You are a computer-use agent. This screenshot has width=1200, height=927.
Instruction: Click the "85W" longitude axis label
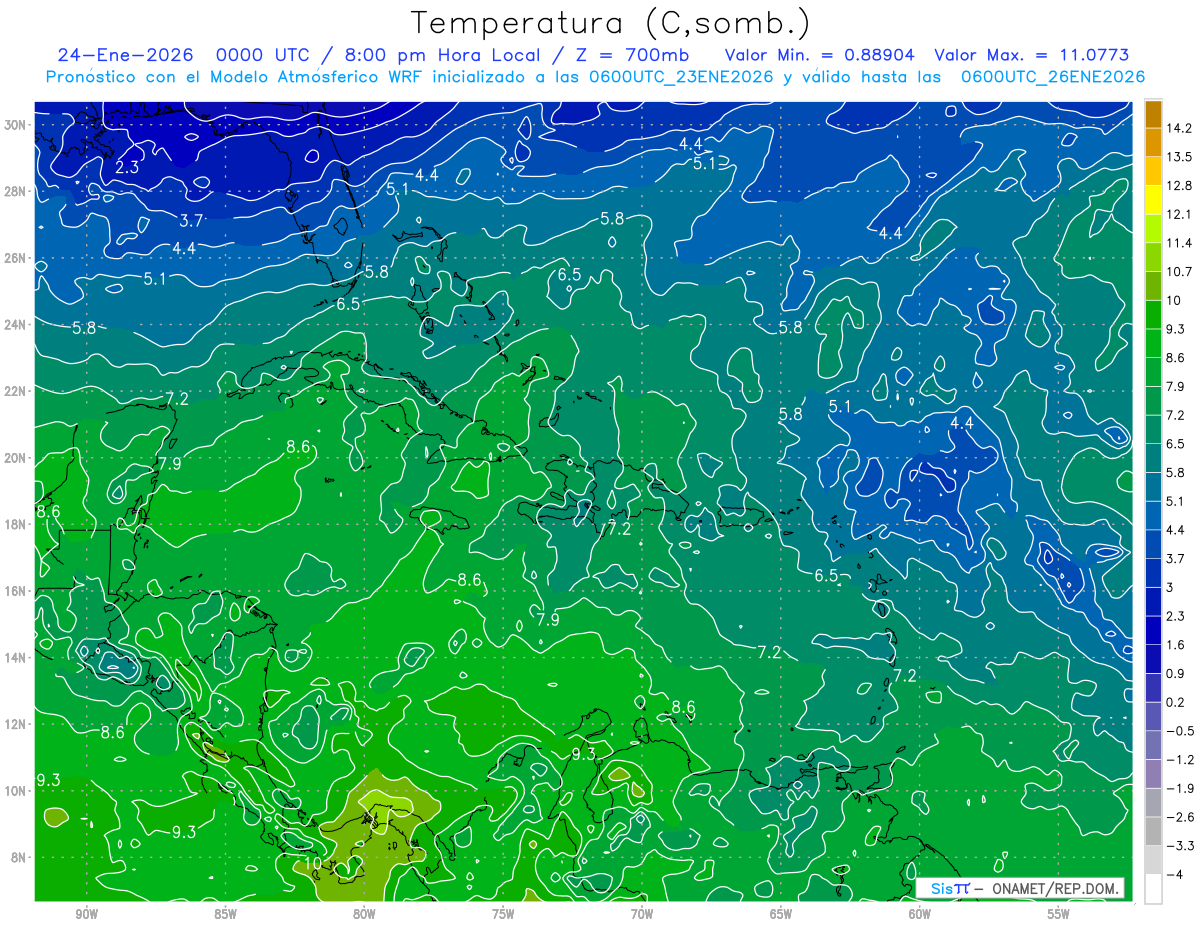[x=225, y=915]
